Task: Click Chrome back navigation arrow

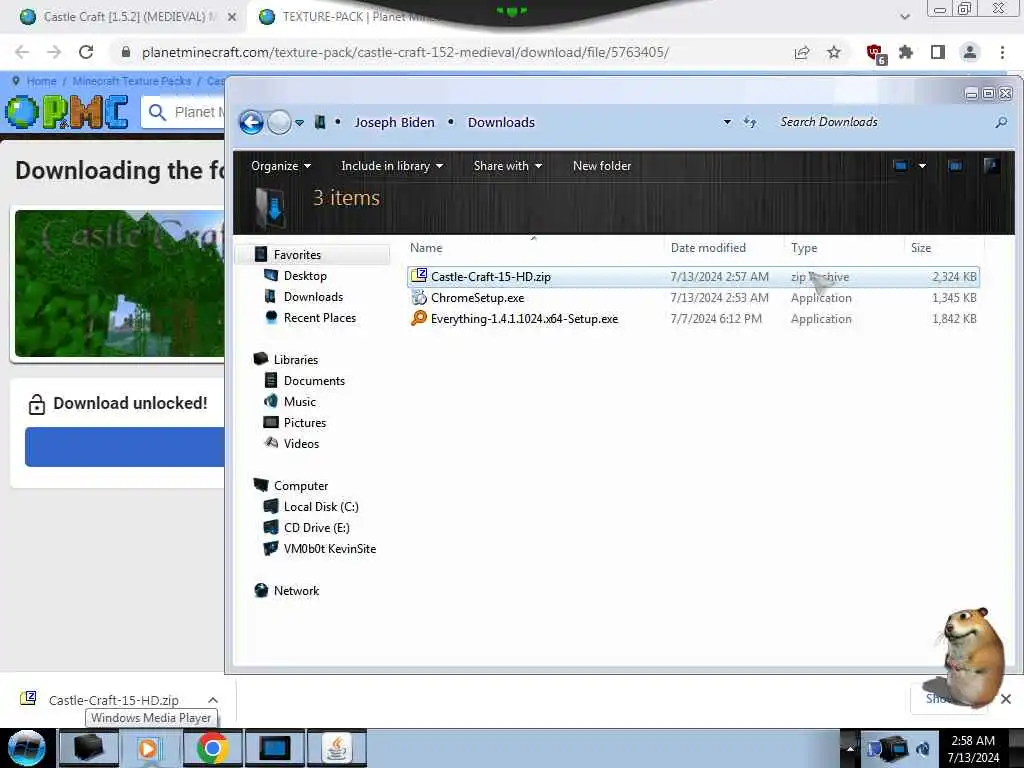Action: [x=22, y=52]
